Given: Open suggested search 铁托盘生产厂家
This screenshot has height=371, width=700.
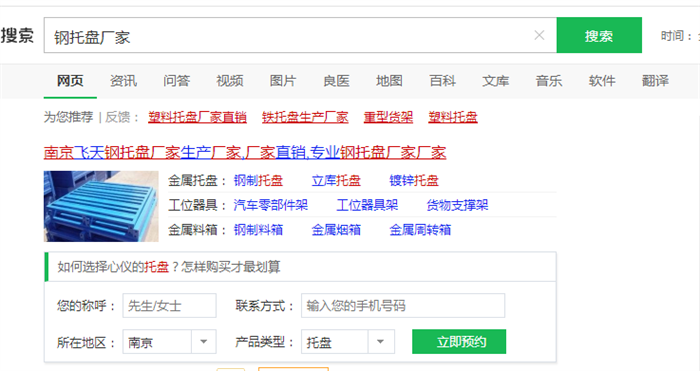Looking at the screenshot, I should click(305, 117).
